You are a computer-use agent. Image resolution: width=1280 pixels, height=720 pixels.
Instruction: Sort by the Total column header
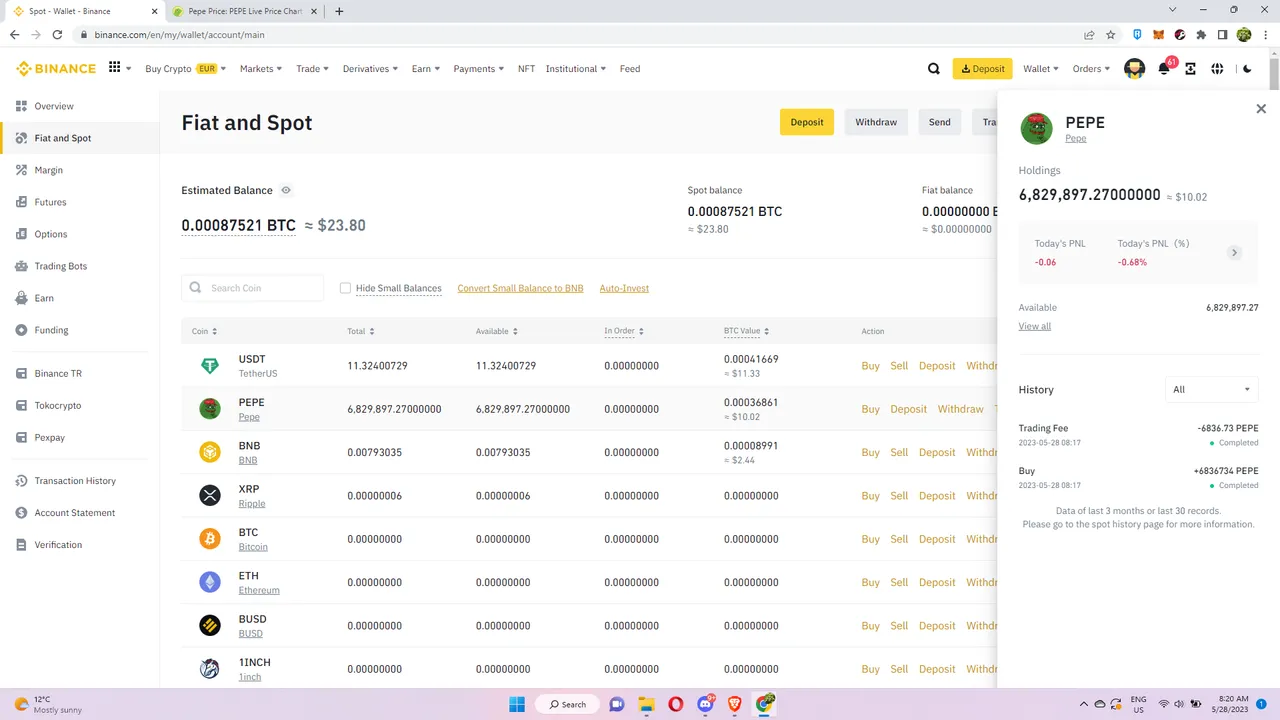(360, 331)
